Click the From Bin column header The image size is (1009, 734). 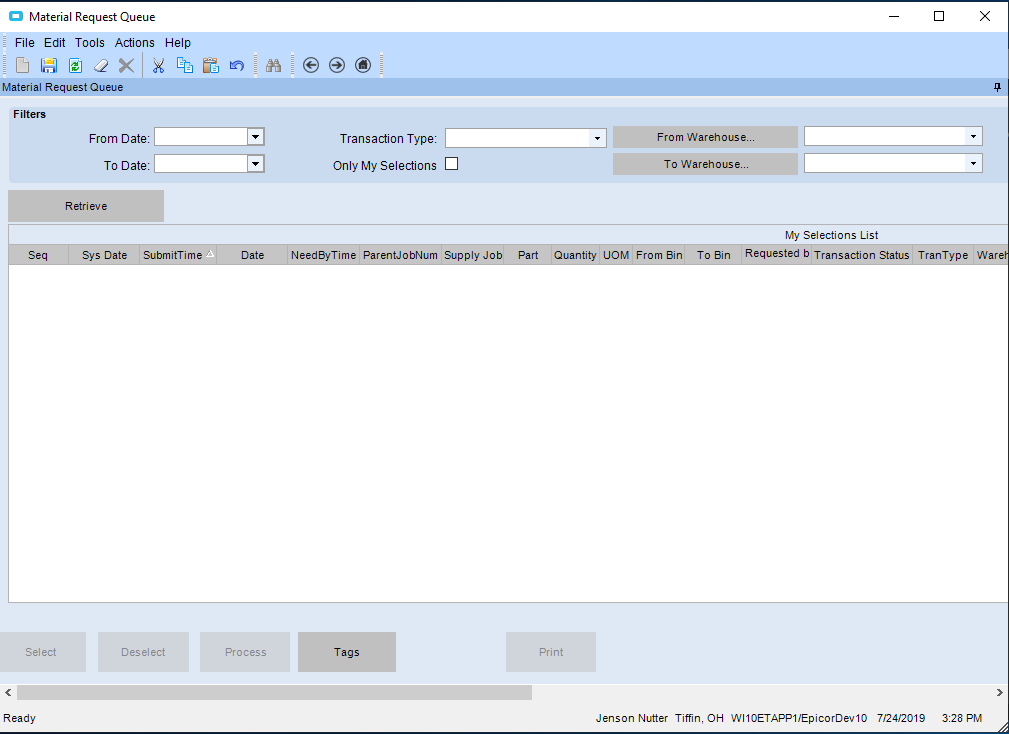tap(659, 255)
